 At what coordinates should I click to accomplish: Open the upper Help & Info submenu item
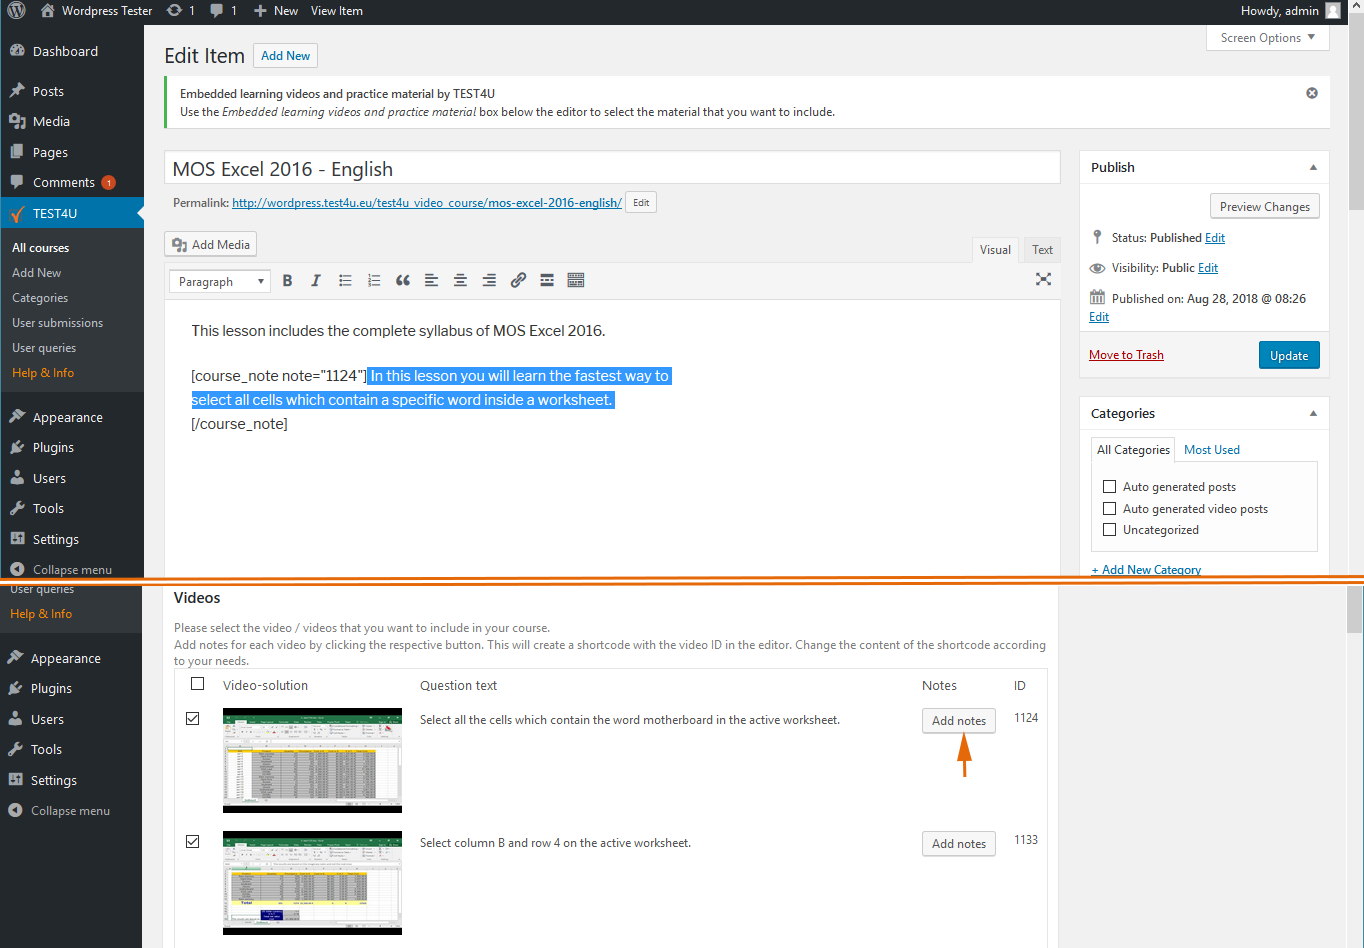tap(43, 373)
